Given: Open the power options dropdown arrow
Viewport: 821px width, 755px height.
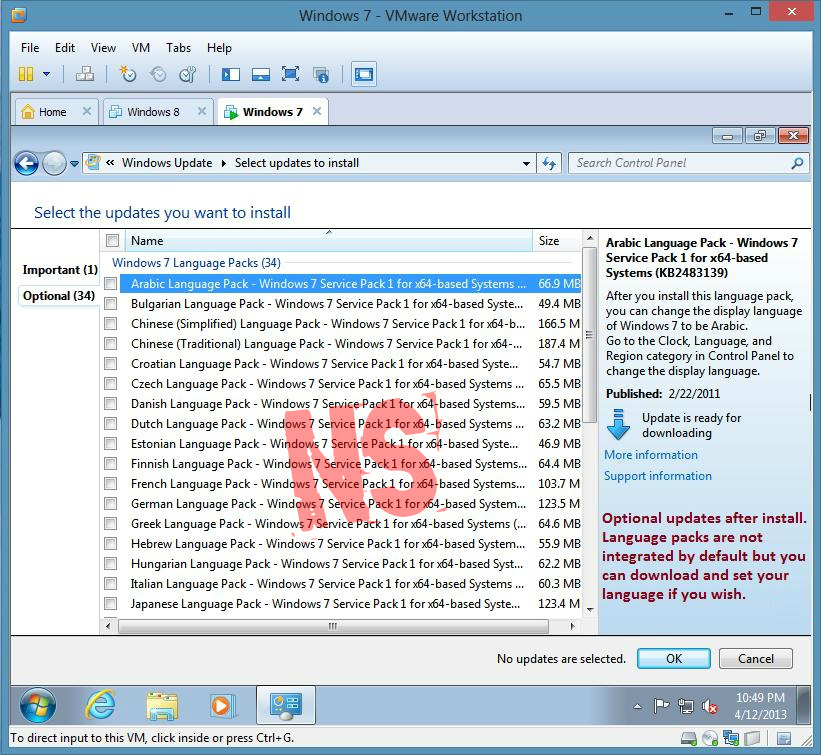Looking at the screenshot, I should tap(47, 74).
